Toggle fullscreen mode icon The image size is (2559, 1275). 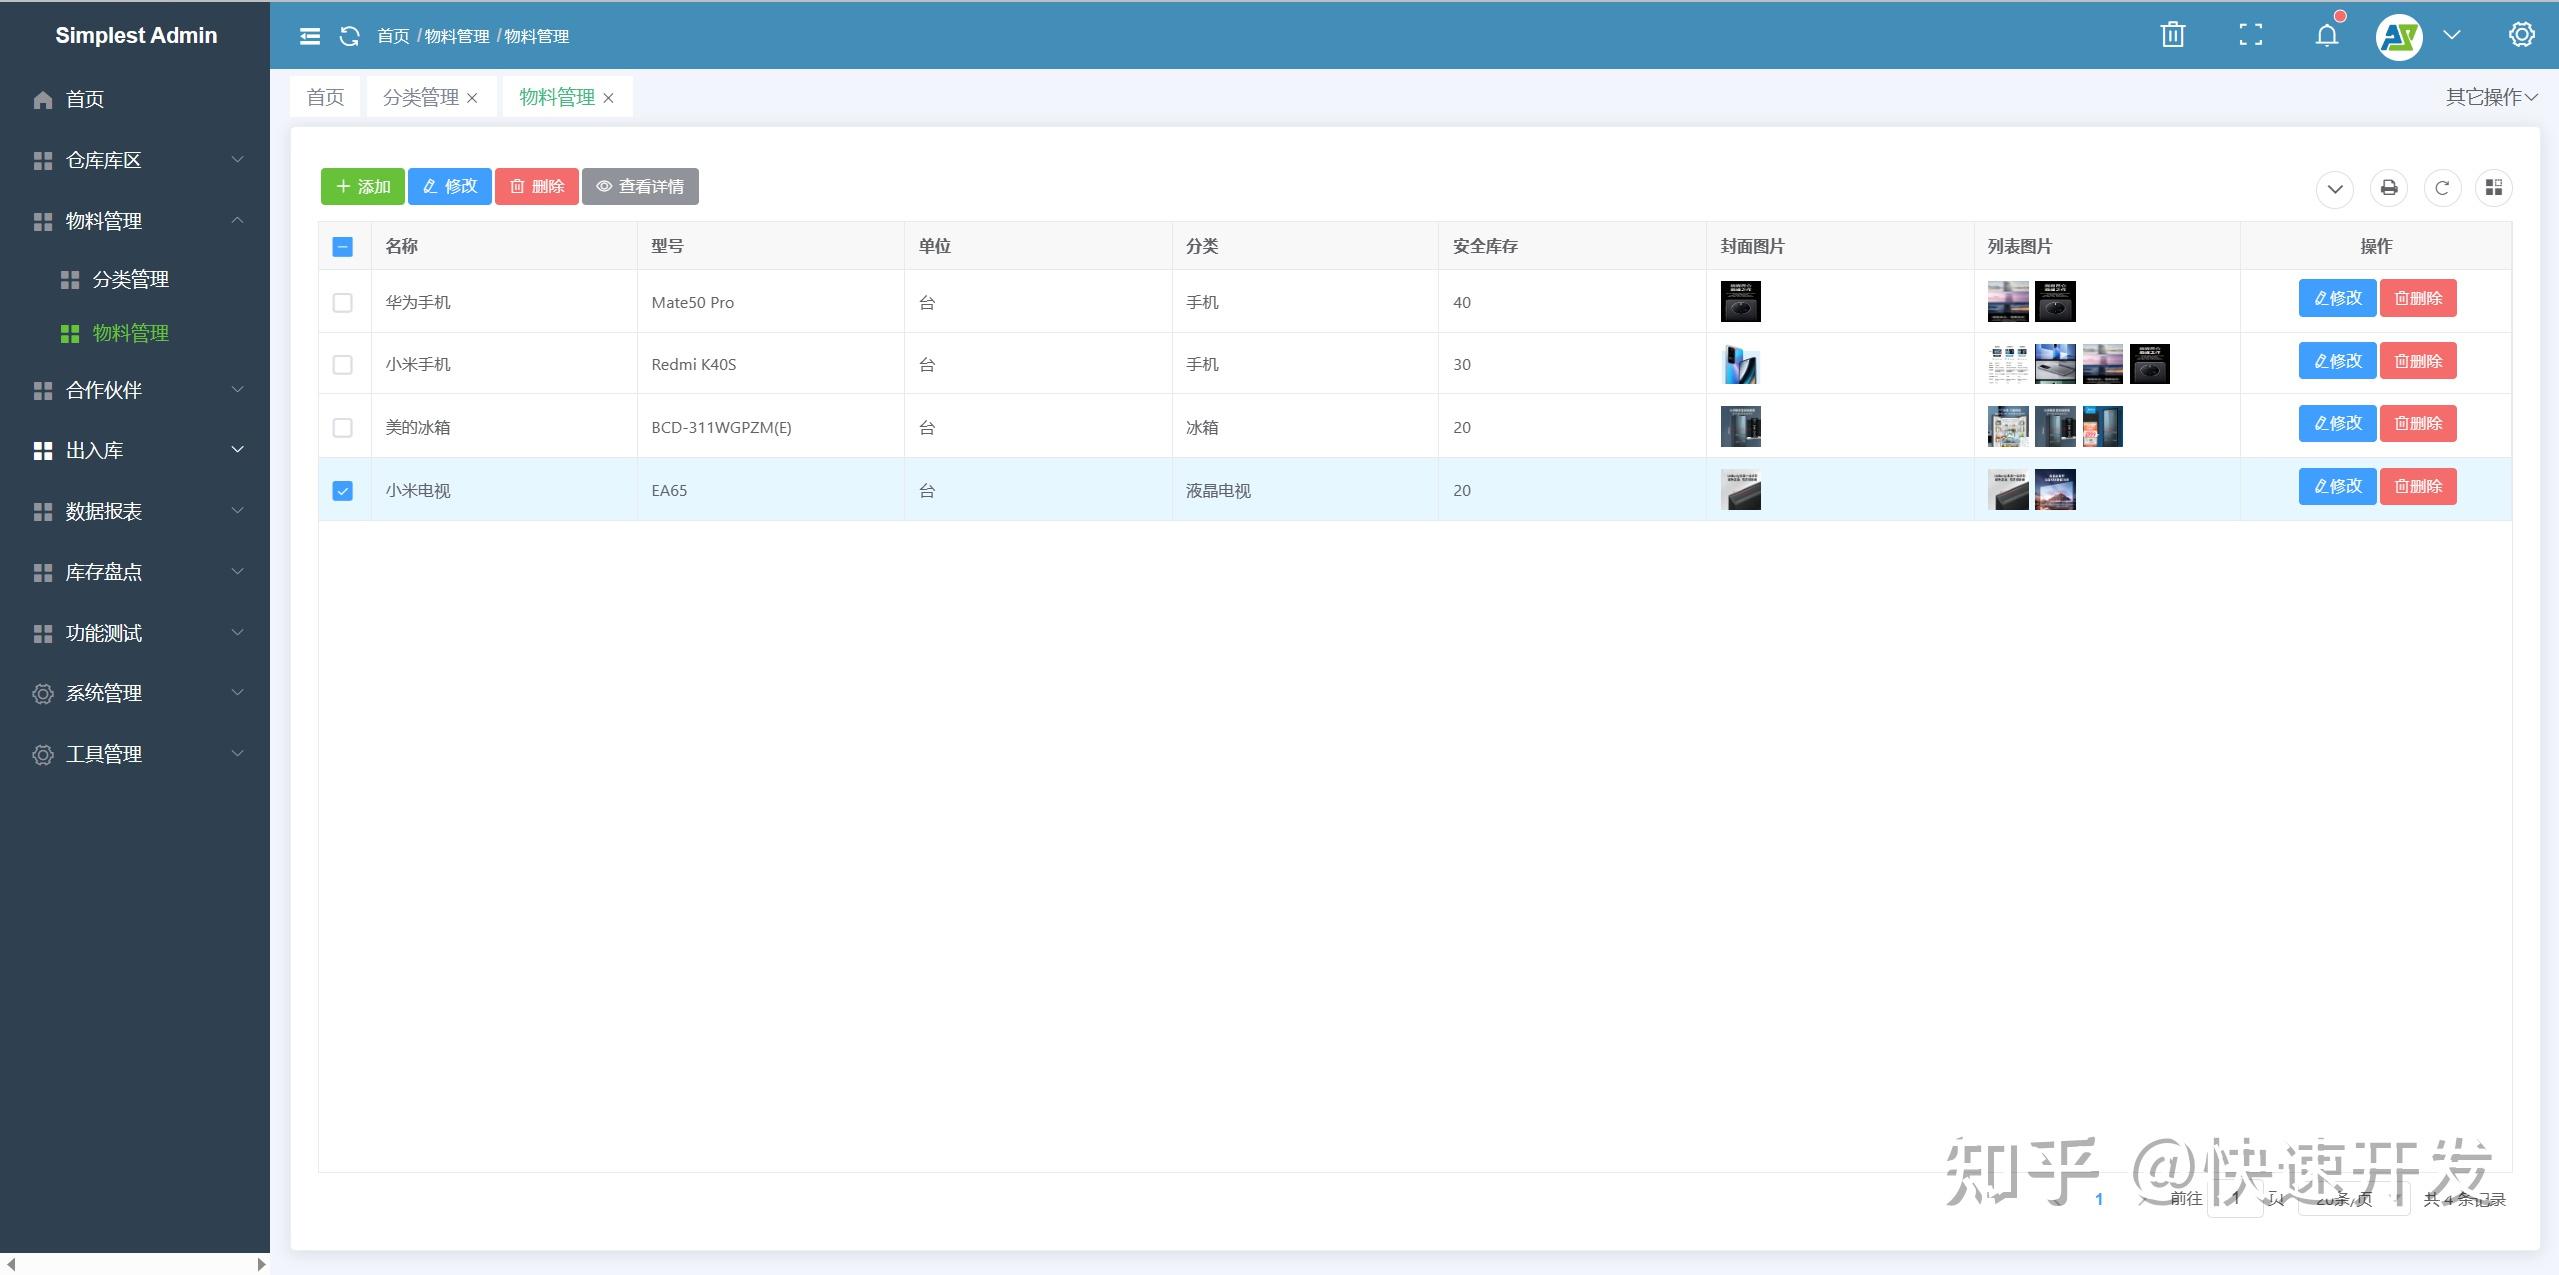(2250, 35)
